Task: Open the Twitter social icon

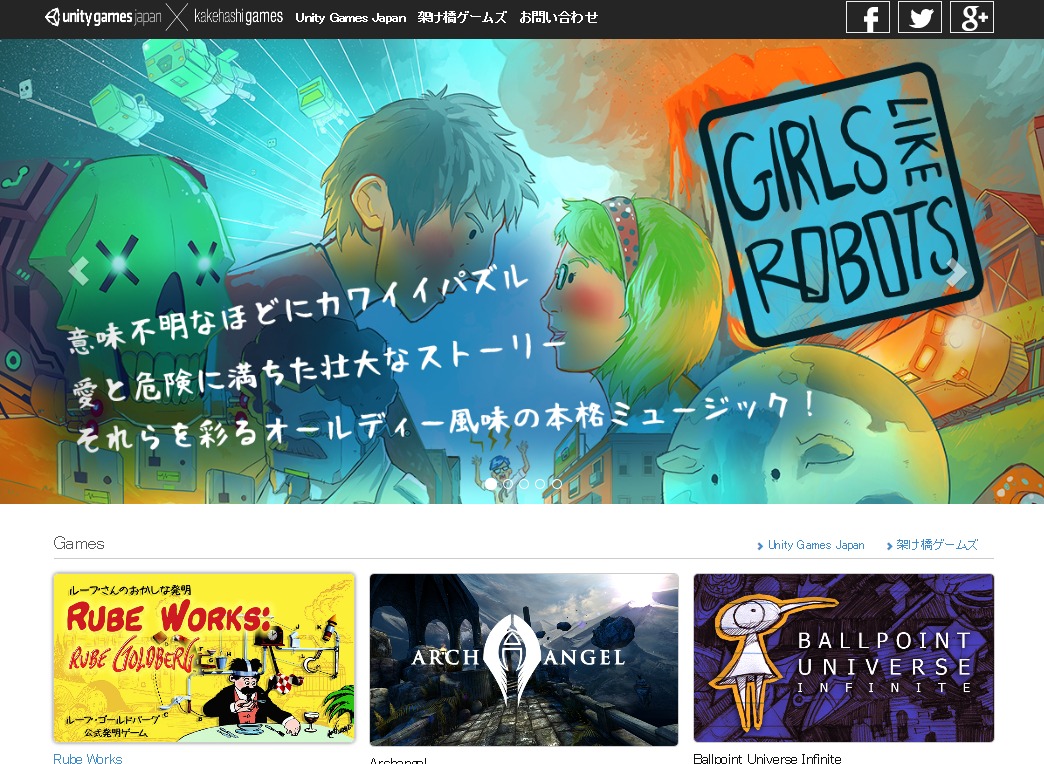Action: pos(919,17)
